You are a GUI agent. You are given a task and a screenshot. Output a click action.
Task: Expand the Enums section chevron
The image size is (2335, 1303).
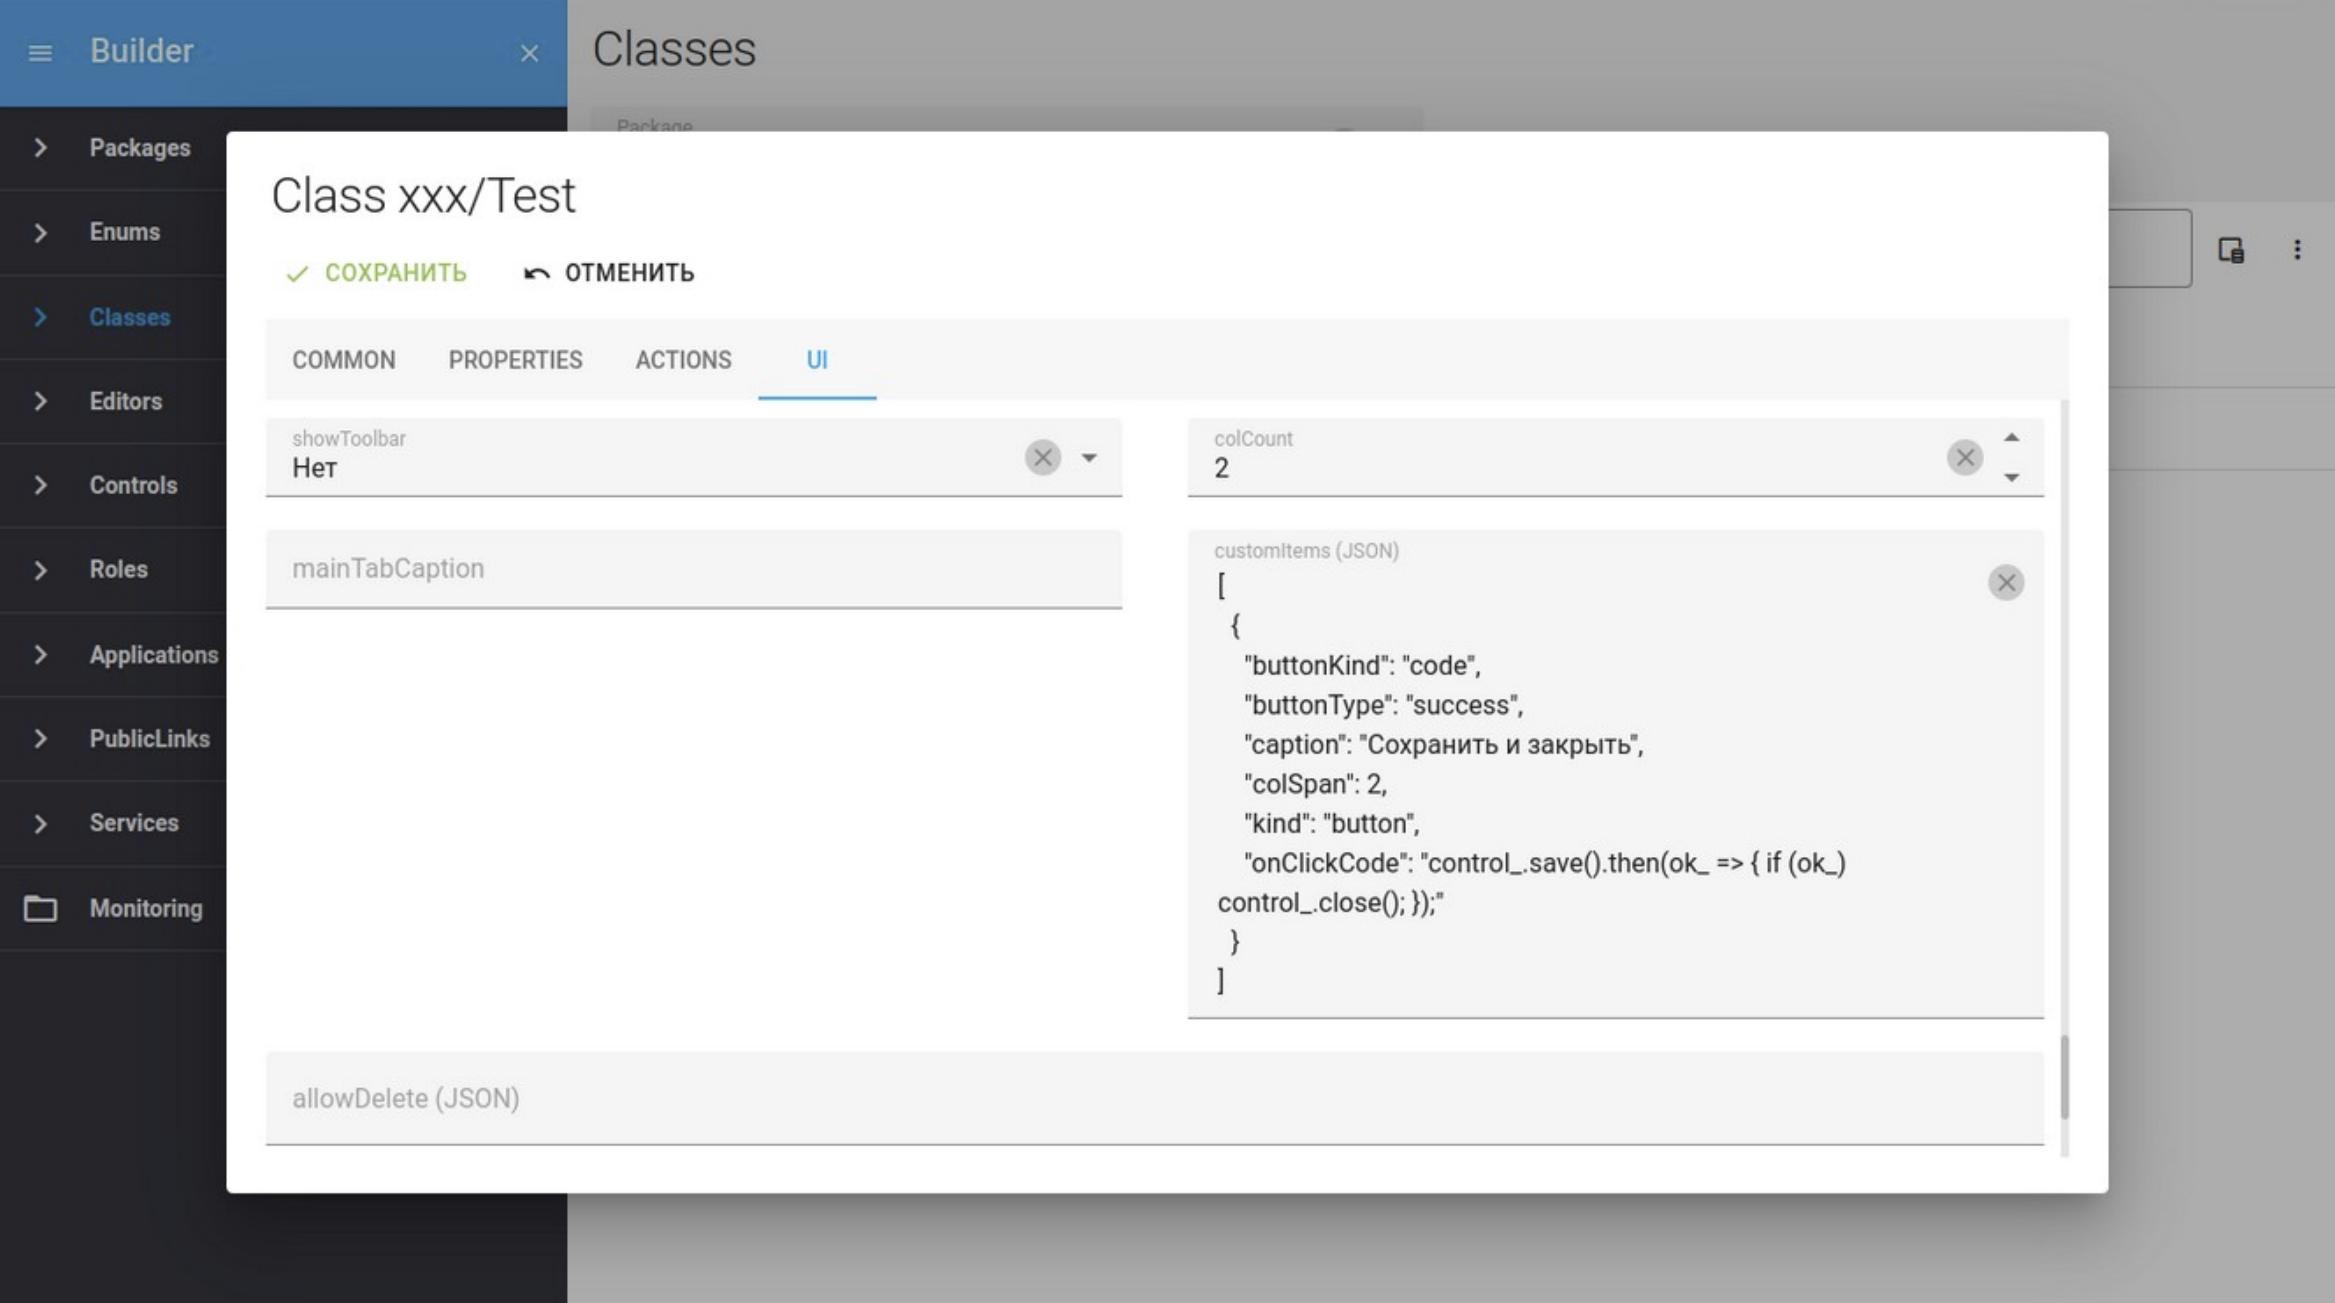40,232
